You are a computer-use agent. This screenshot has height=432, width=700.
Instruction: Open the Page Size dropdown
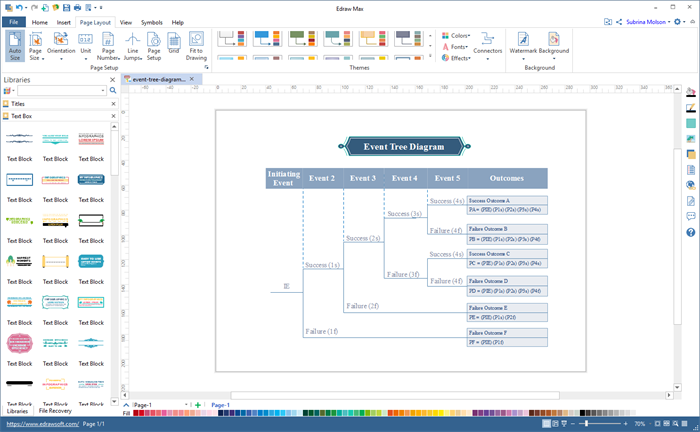coord(35,46)
